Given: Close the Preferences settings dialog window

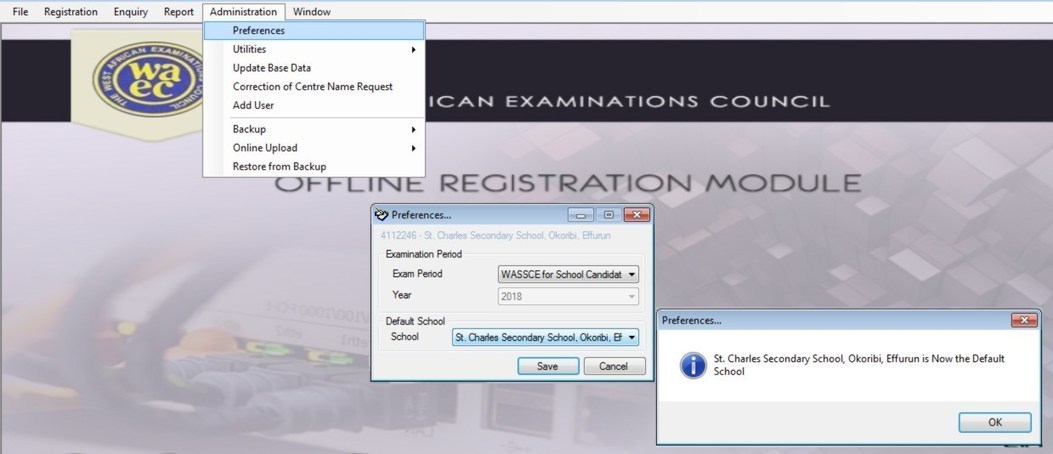Looking at the screenshot, I should pos(636,215).
